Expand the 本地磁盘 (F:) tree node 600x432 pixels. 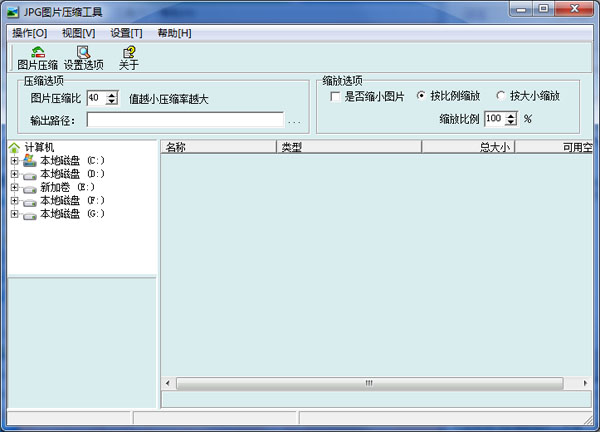[x=15, y=201]
